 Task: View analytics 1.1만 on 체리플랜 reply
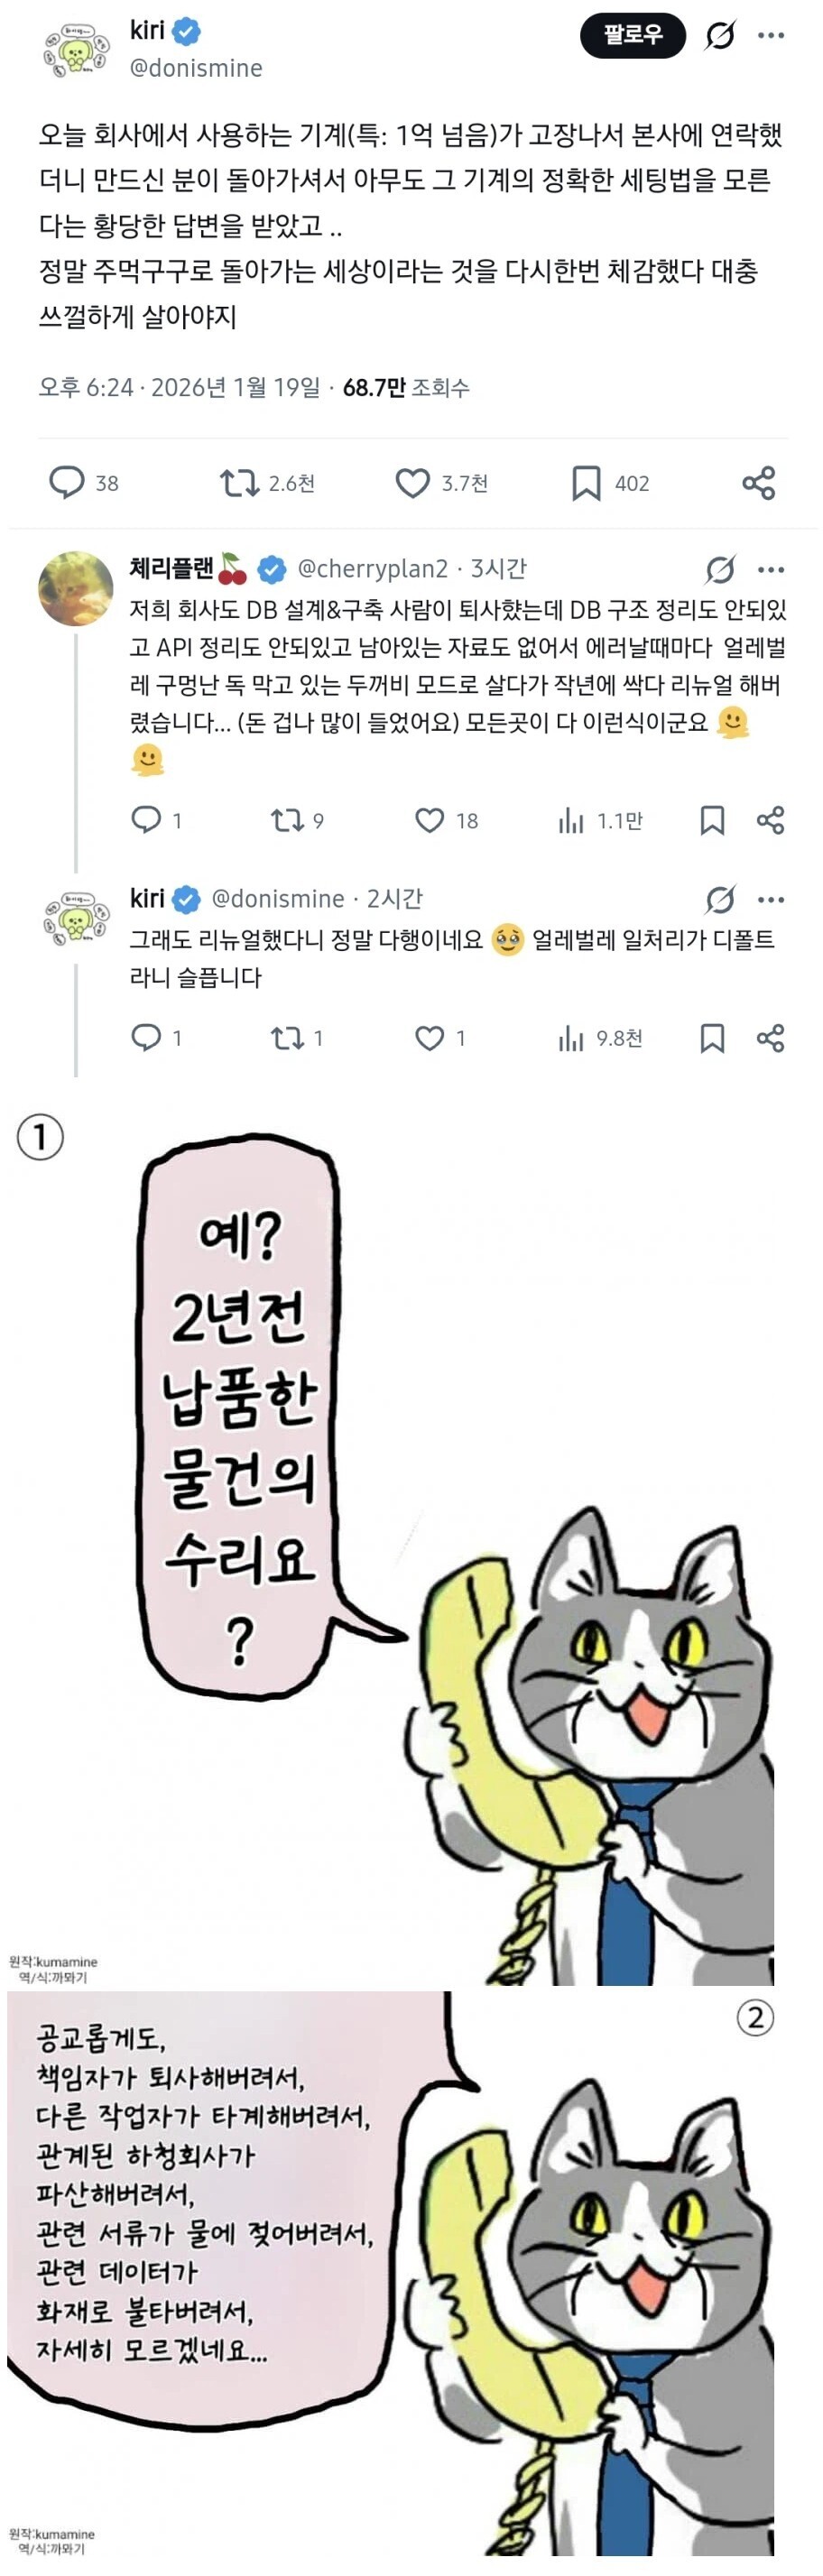(x=600, y=821)
